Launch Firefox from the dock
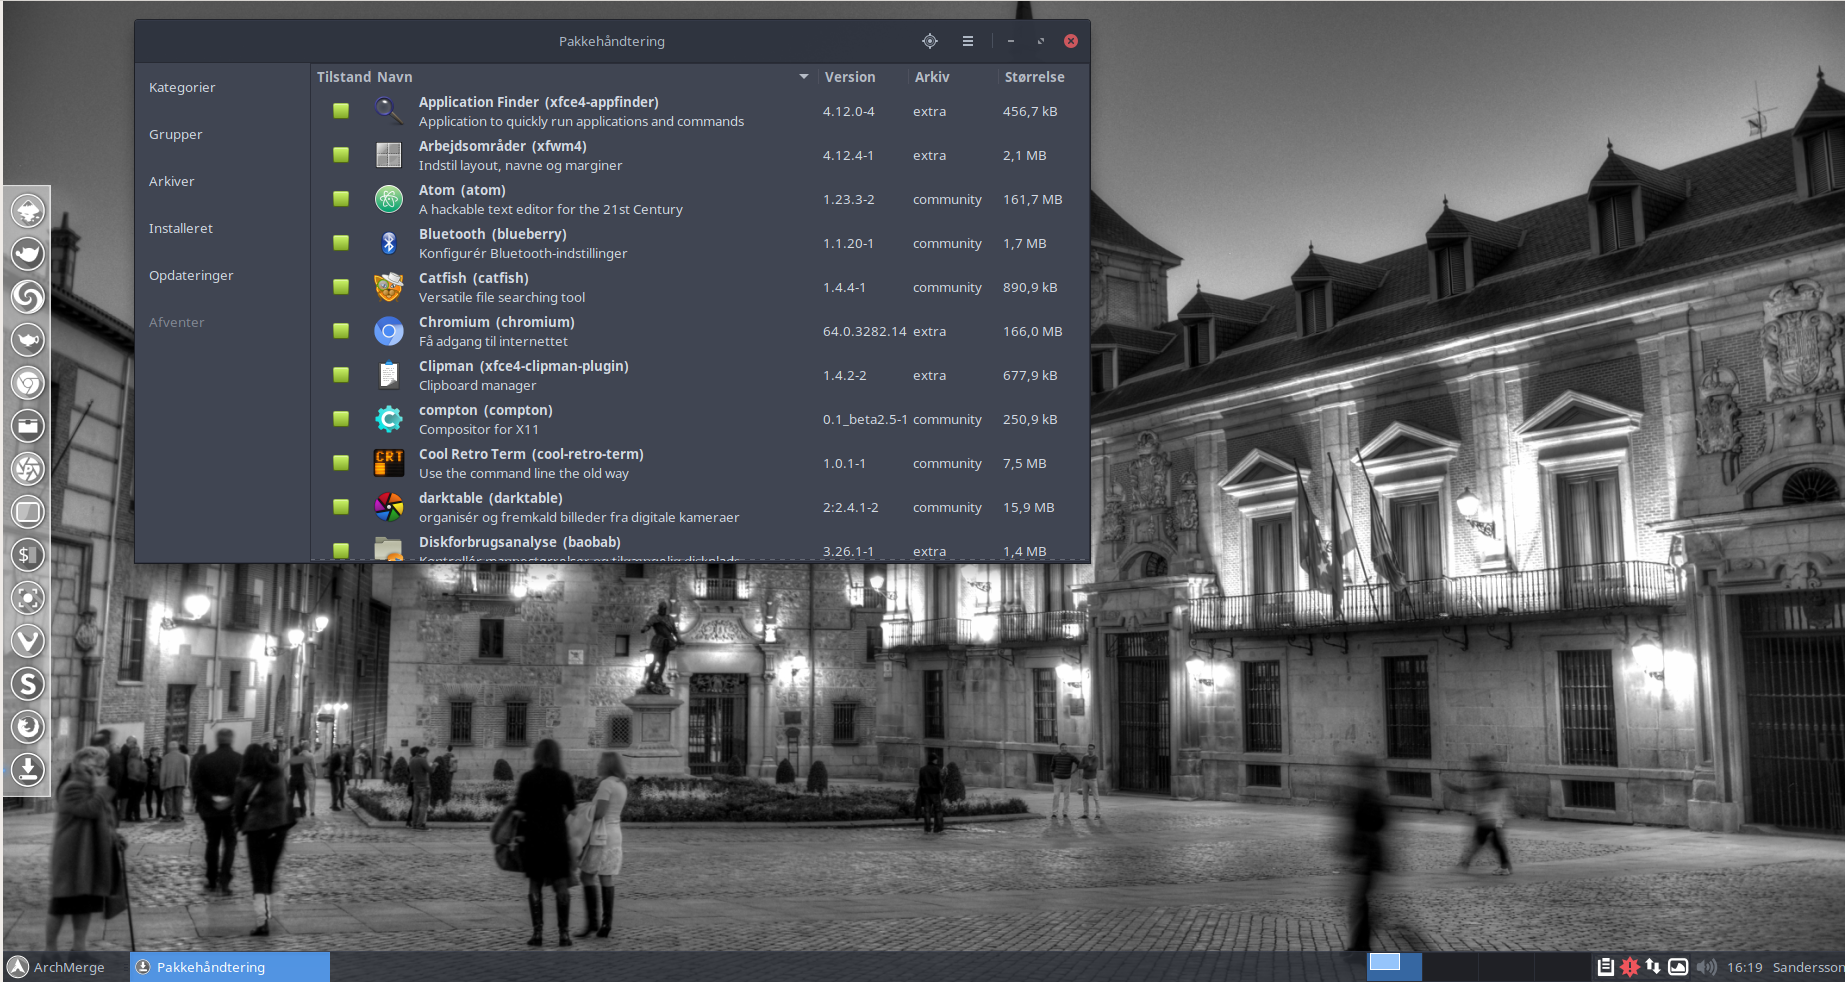Image resolution: width=1845 pixels, height=982 pixels. 28,727
